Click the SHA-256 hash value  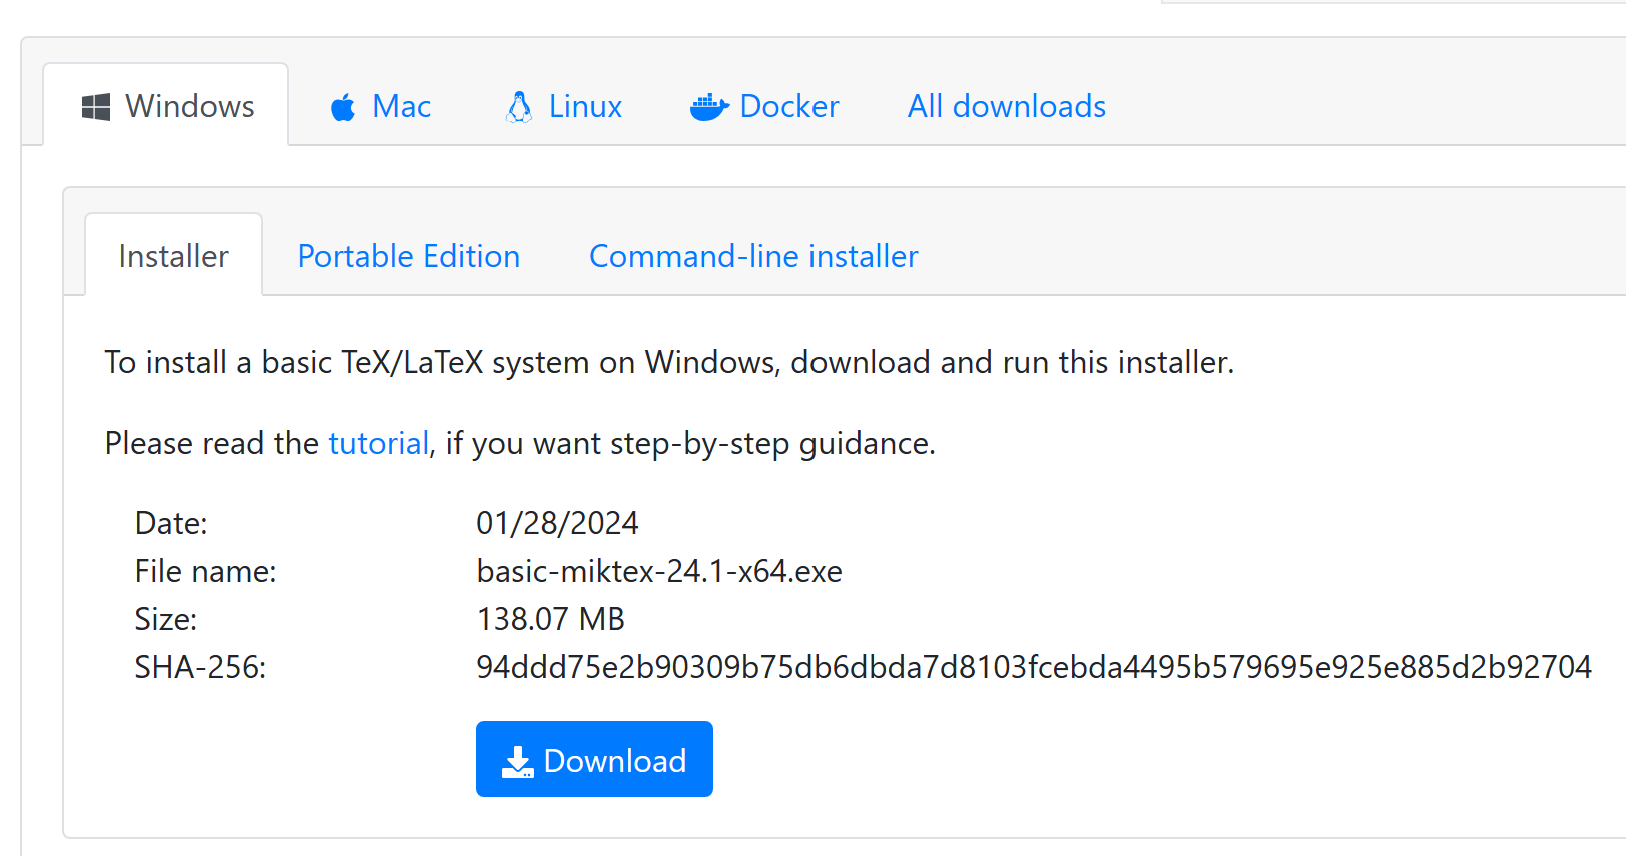pyautogui.click(x=1033, y=667)
